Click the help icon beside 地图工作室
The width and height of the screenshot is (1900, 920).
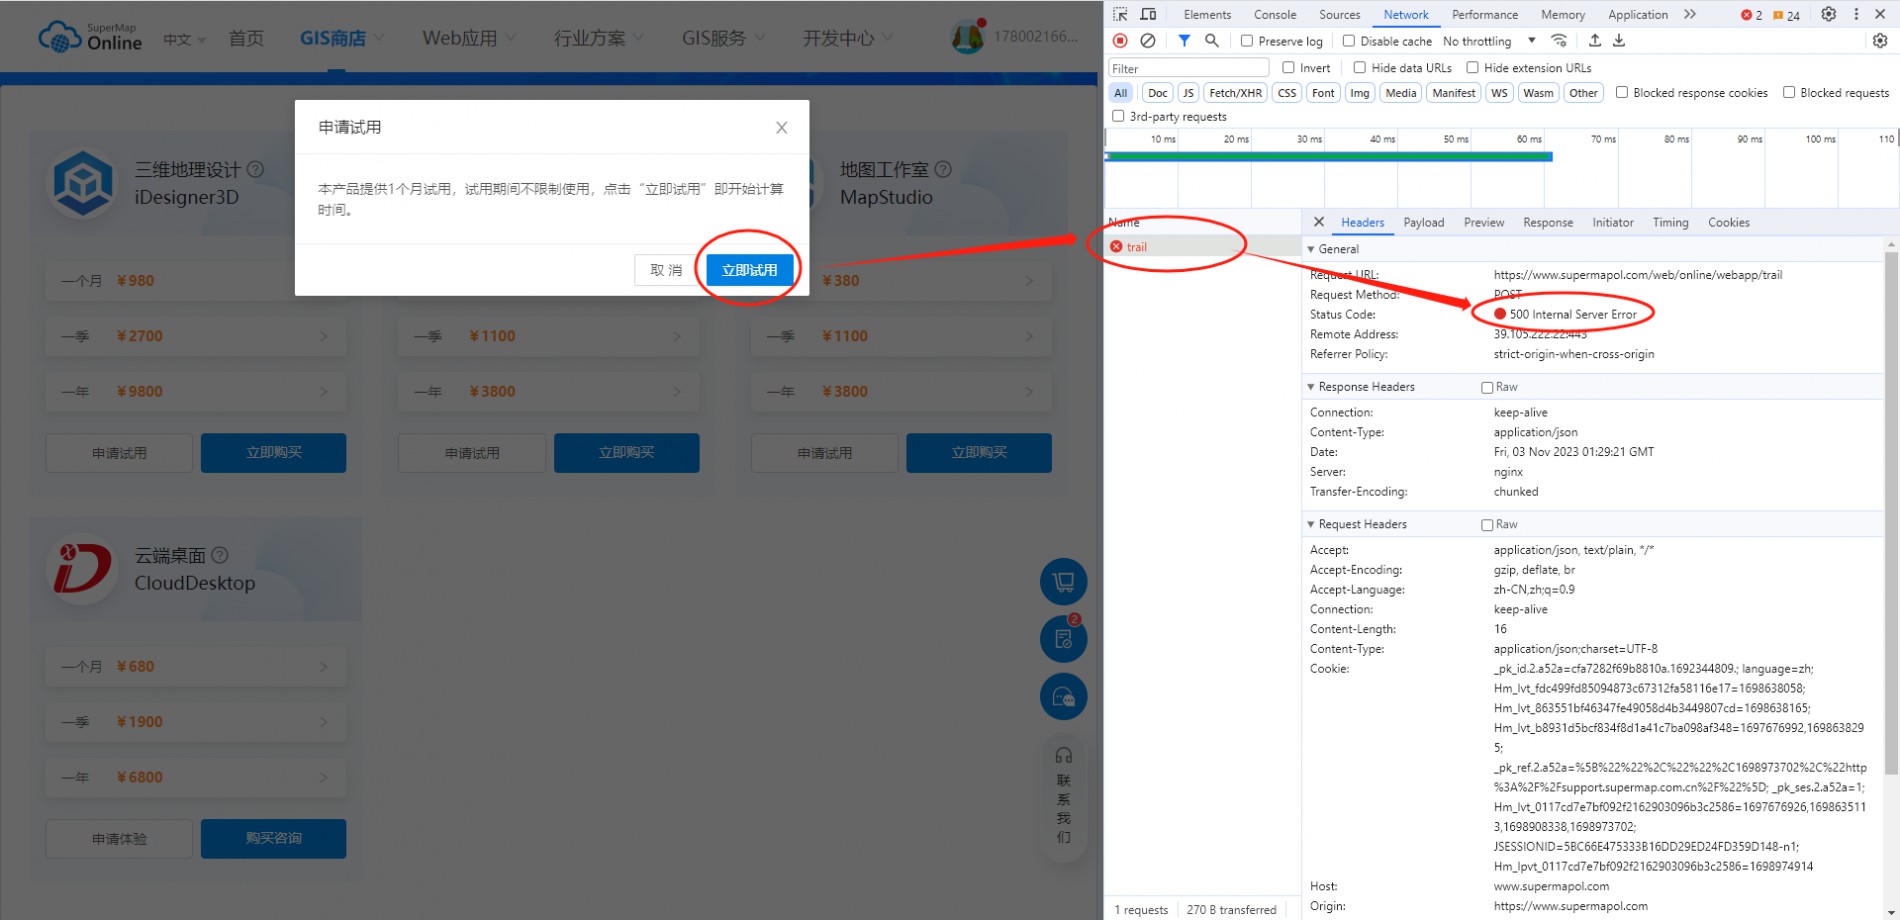click(x=943, y=169)
